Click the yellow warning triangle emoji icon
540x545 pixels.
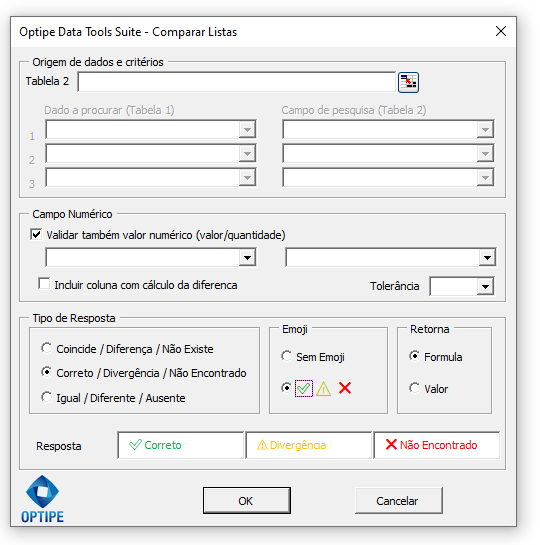tap(324, 388)
